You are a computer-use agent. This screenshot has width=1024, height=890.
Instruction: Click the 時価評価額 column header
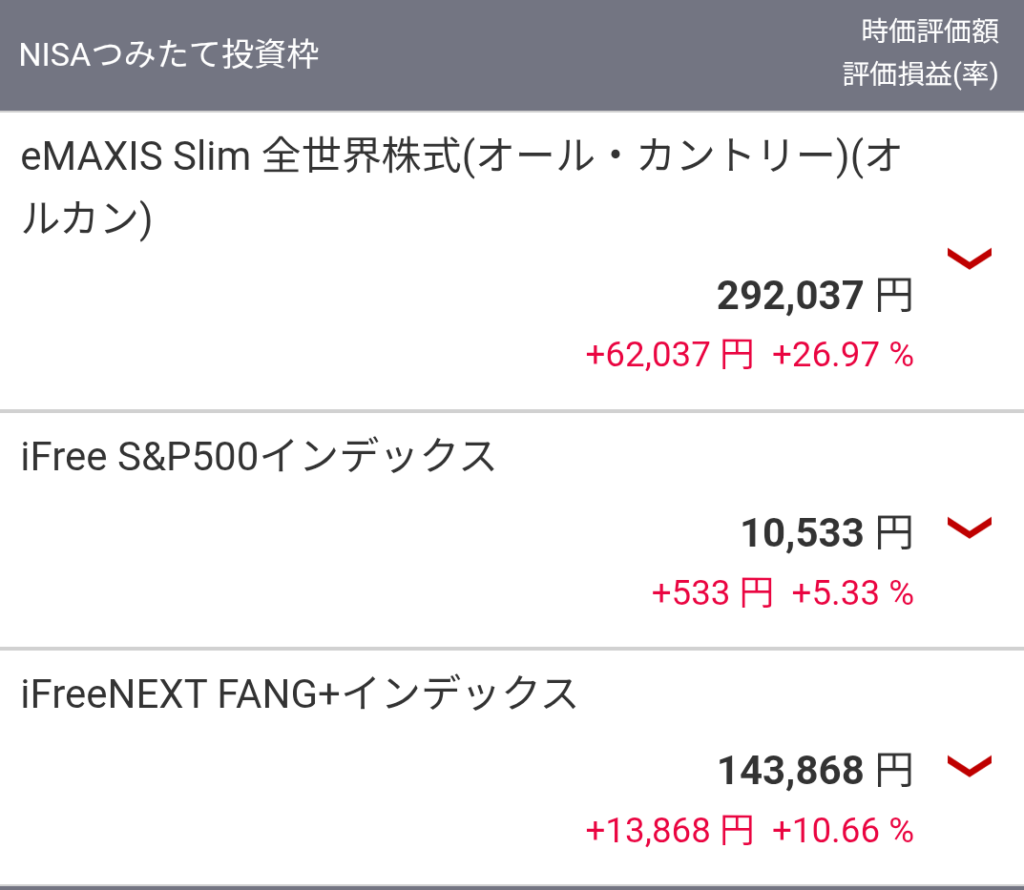tap(929, 31)
